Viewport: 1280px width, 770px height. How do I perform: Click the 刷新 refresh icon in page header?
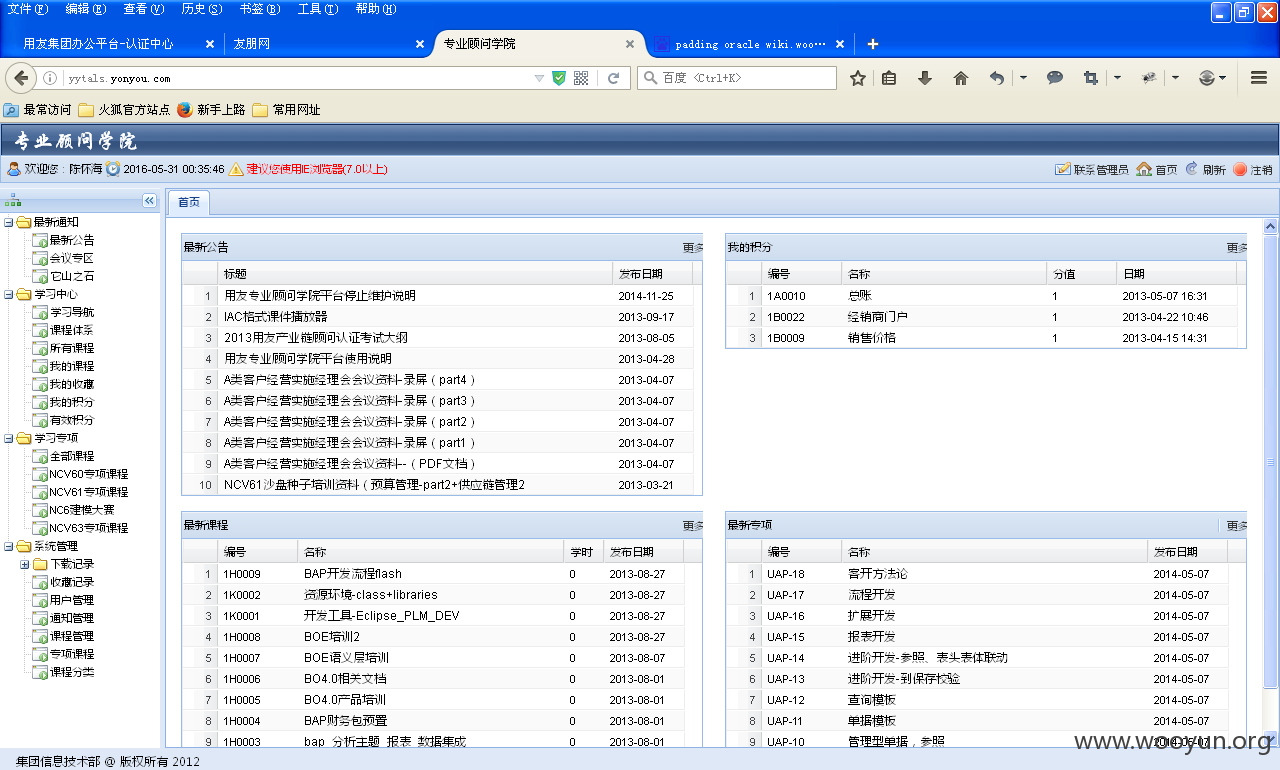pos(1192,169)
